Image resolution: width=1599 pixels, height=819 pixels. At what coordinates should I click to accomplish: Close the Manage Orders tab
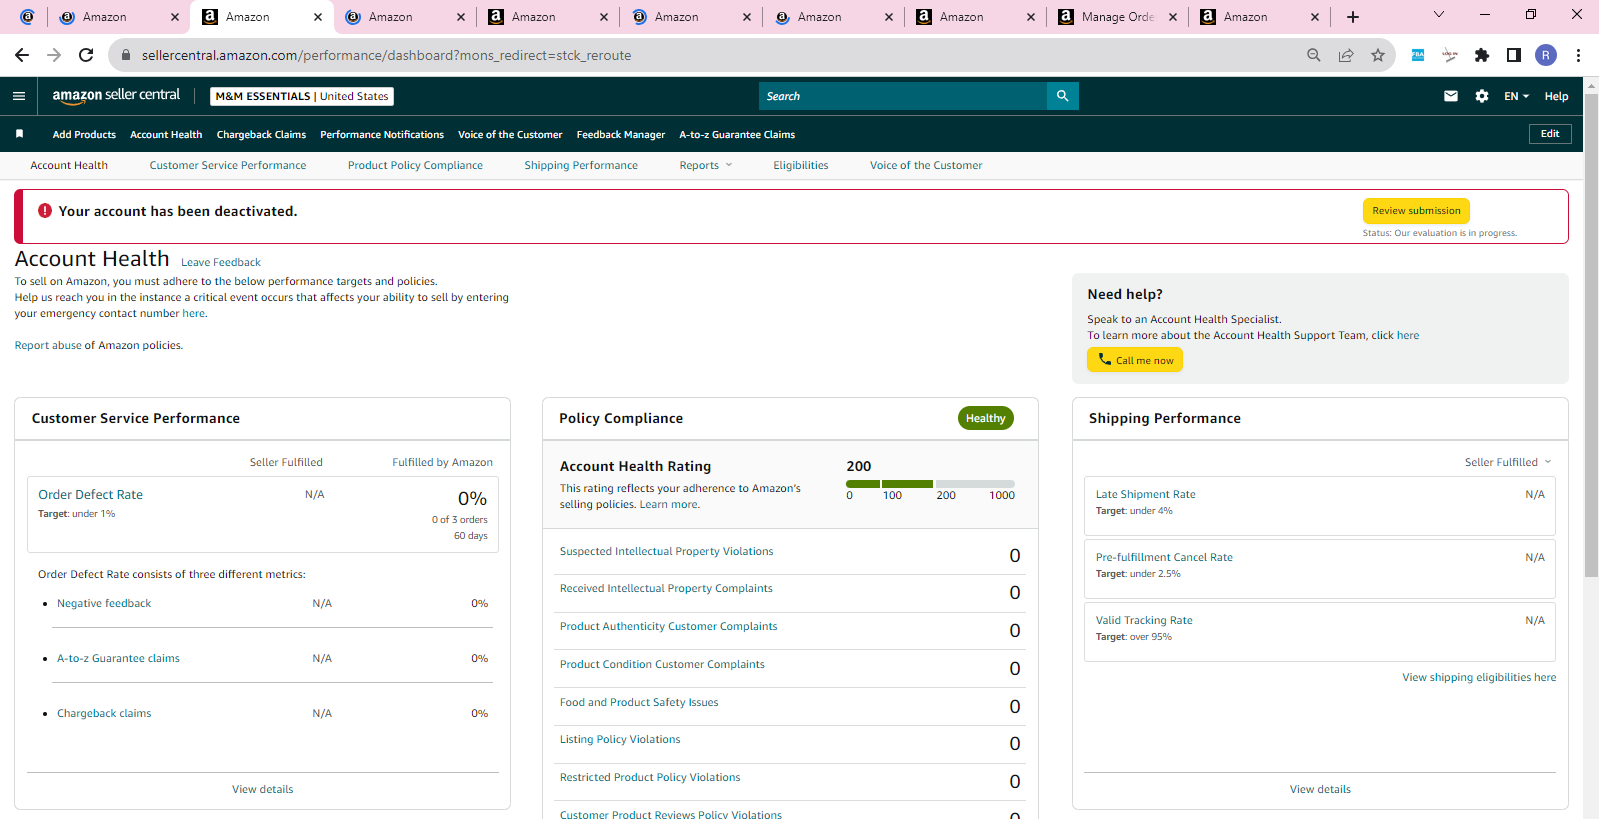point(1173,17)
